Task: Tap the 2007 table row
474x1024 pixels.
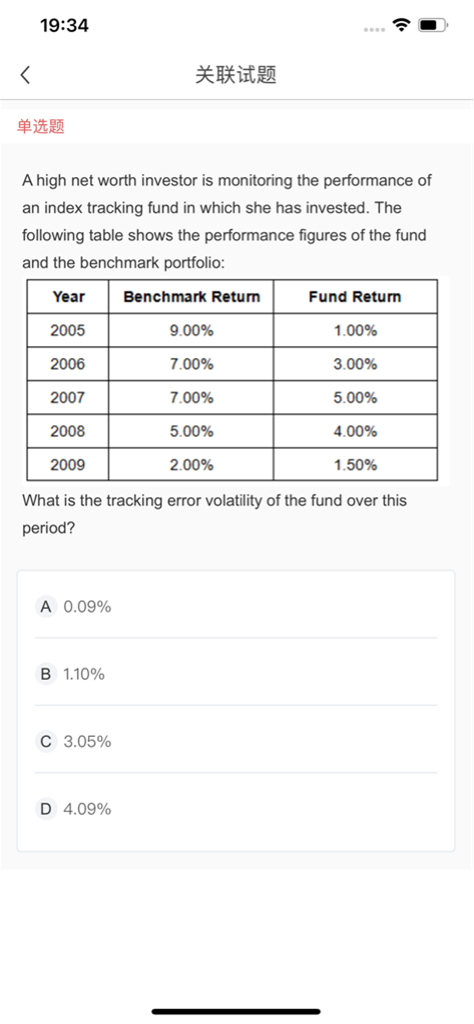Action: tap(232, 397)
